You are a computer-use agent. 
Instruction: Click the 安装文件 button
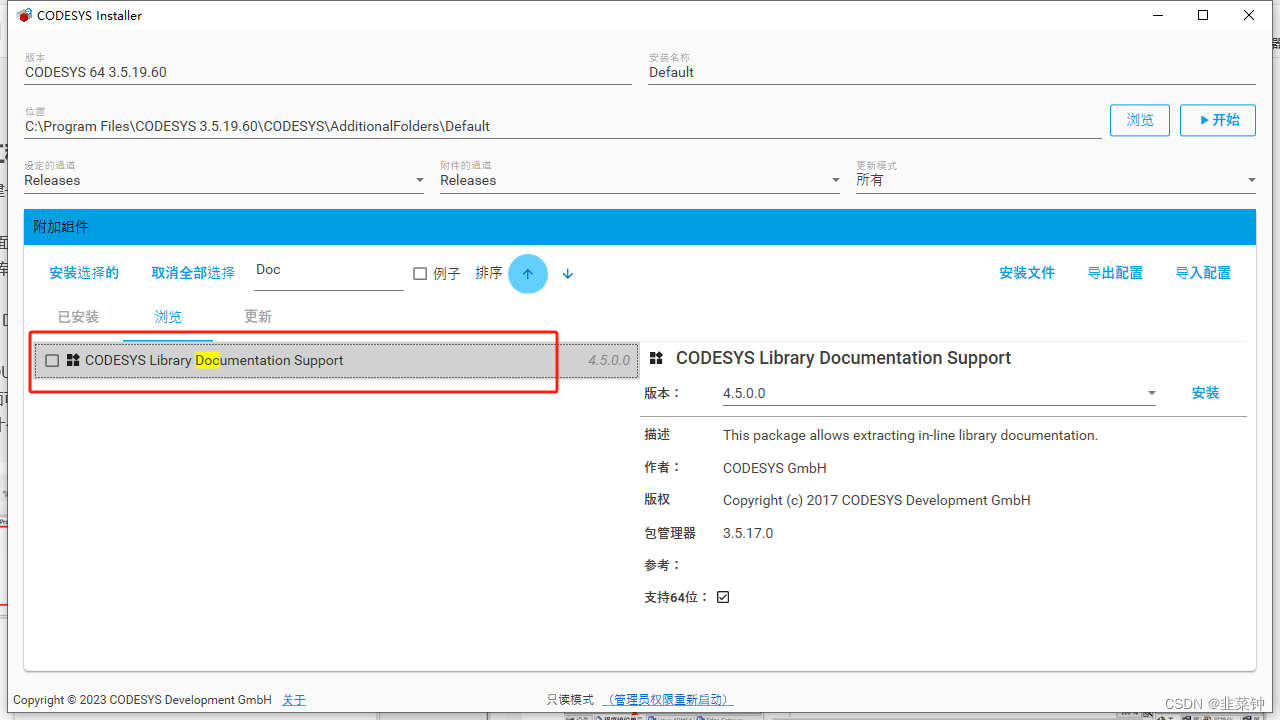1027,273
